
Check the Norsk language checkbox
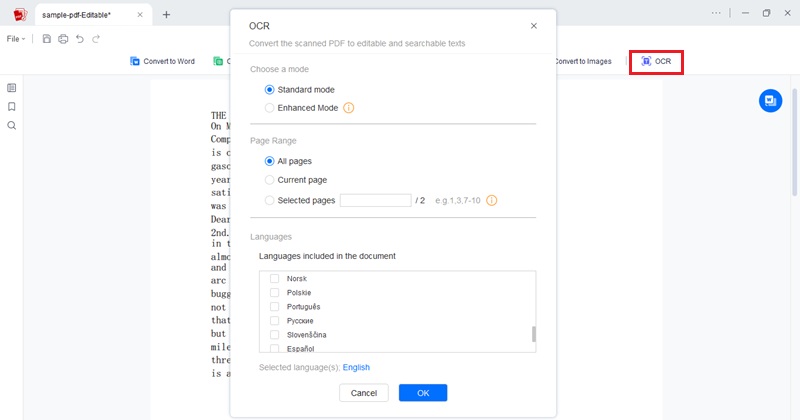point(274,279)
